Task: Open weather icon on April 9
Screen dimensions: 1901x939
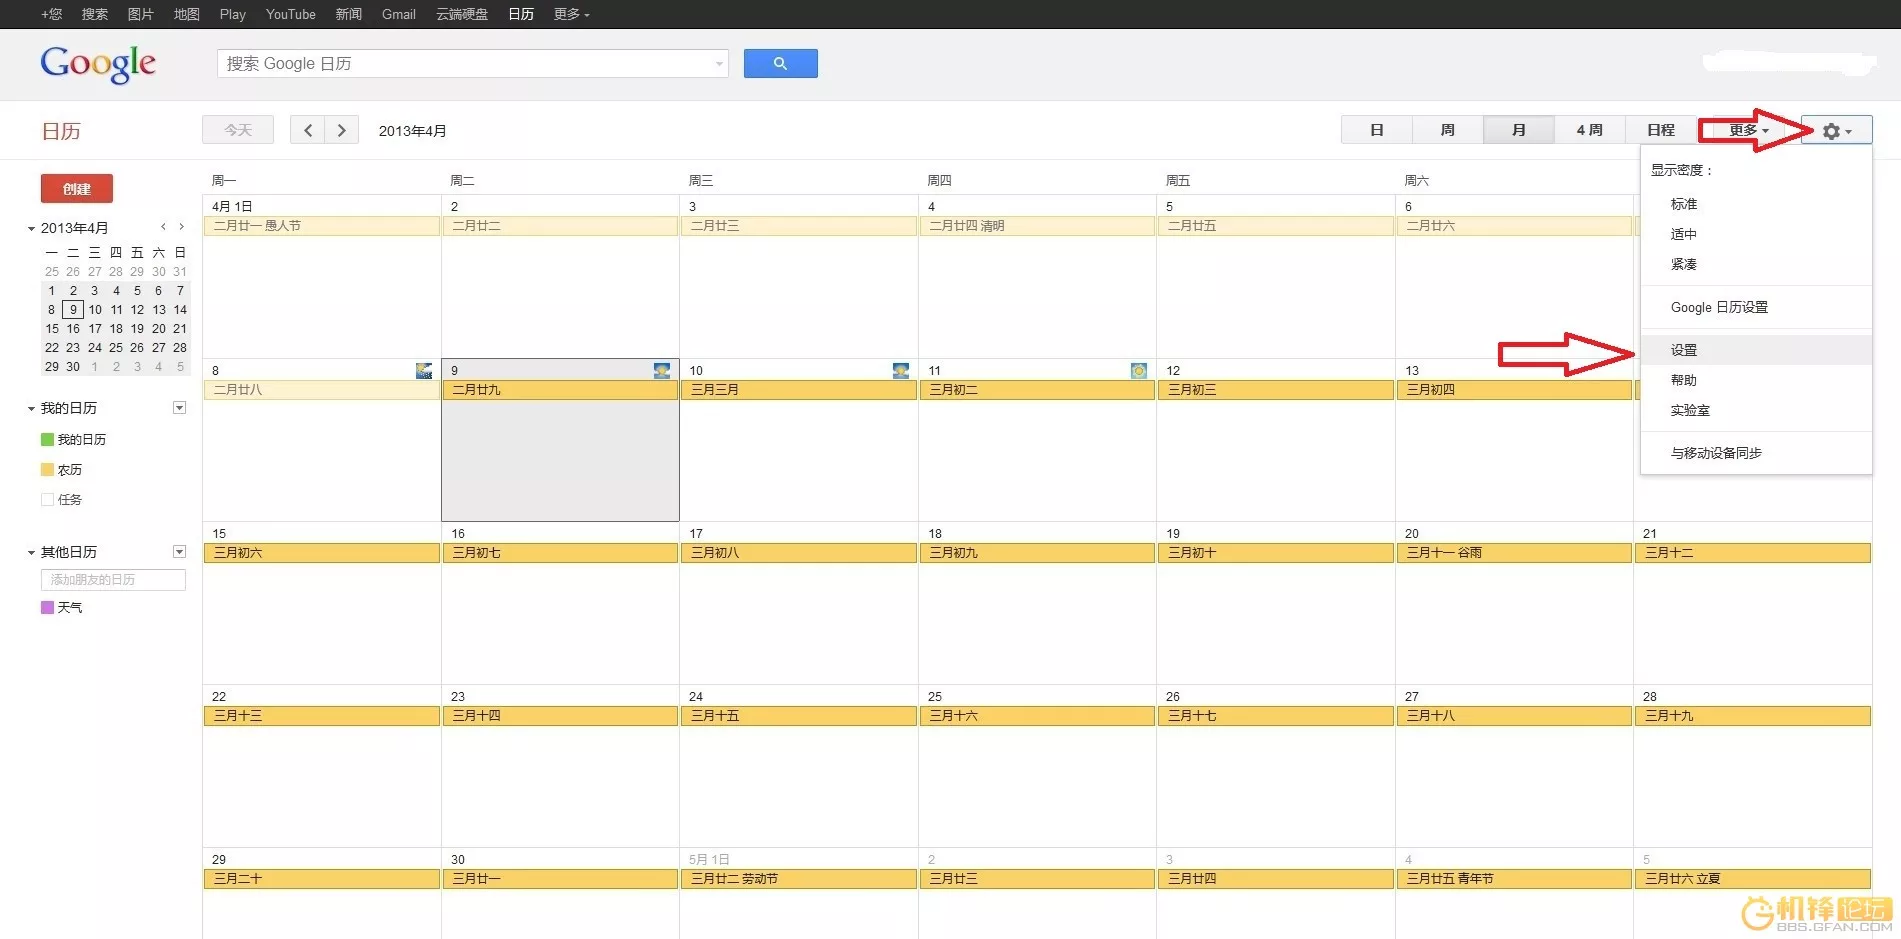Action: pos(662,371)
